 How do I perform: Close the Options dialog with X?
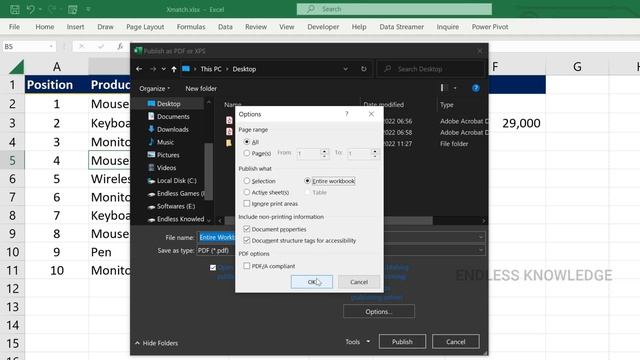(x=371, y=114)
